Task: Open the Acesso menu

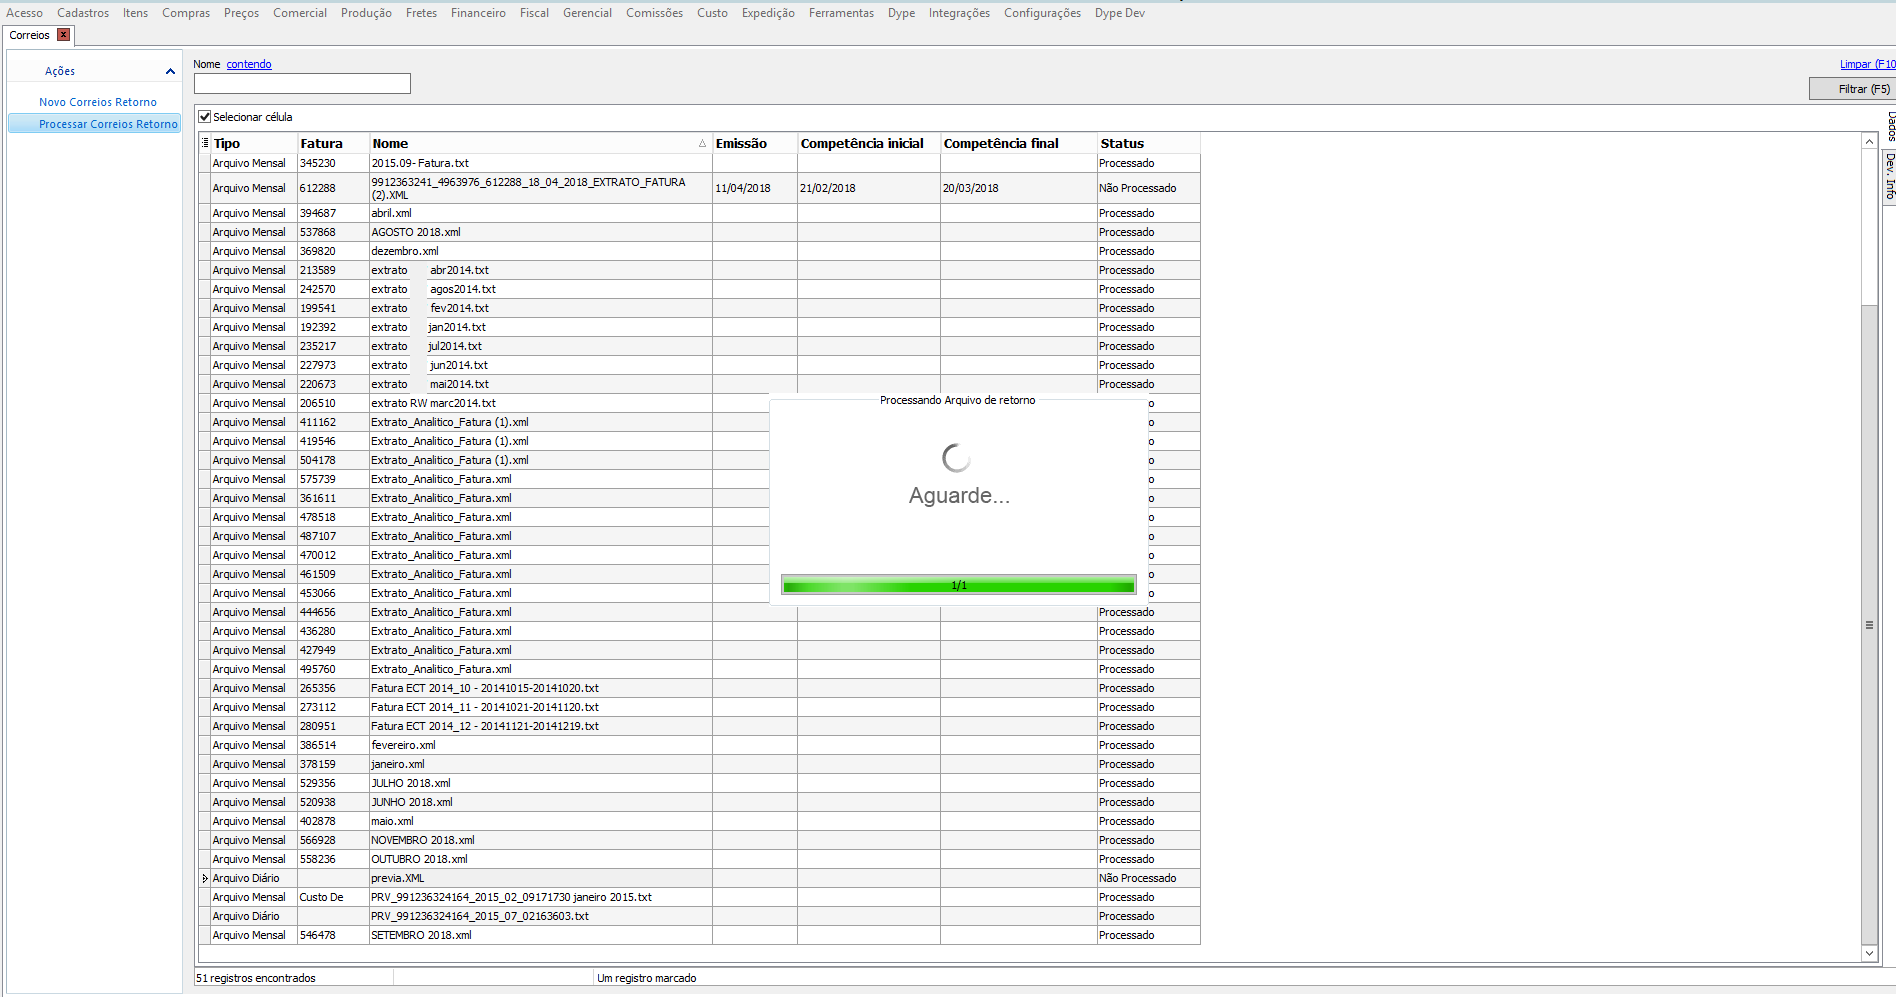Action: [x=24, y=13]
